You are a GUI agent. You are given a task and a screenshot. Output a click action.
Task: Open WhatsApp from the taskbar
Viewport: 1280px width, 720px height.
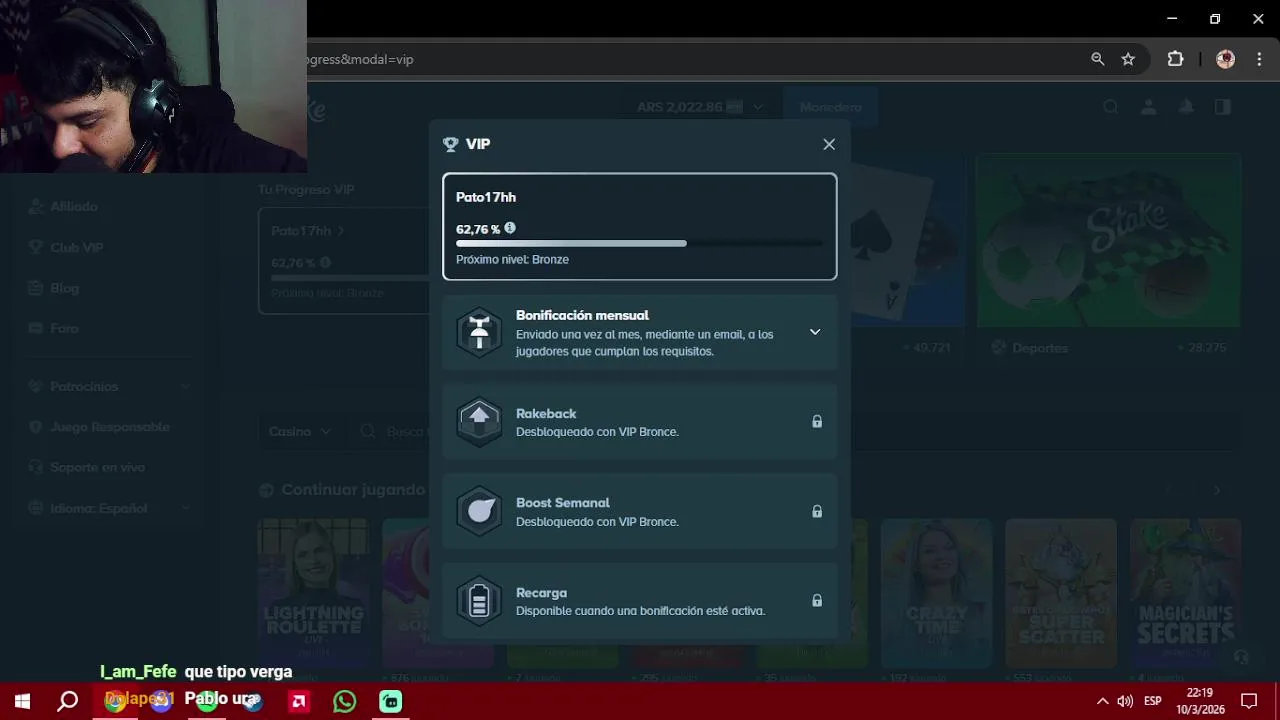click(345, 701)
